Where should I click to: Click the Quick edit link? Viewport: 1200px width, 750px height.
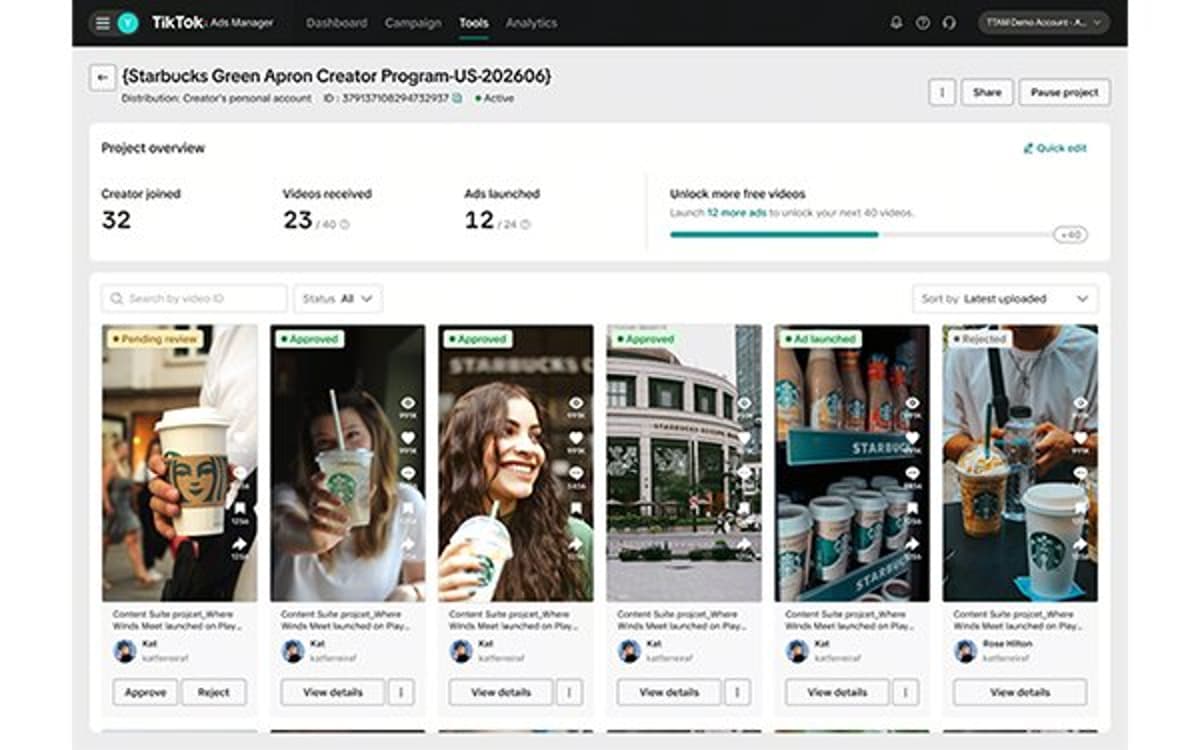click(x=1054, y=148)
